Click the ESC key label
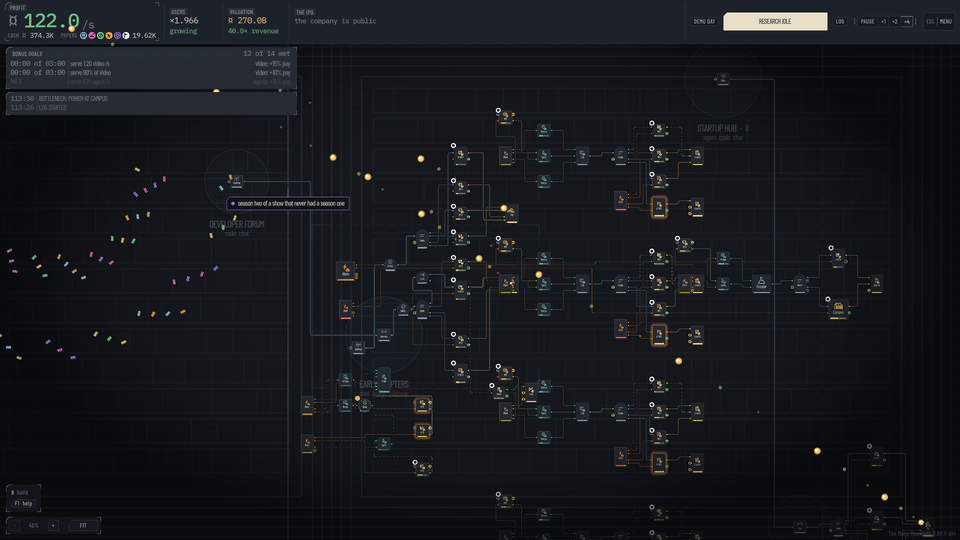Viewport: 960px width, 540px height. pyautogui.click(x=931, y=21)
